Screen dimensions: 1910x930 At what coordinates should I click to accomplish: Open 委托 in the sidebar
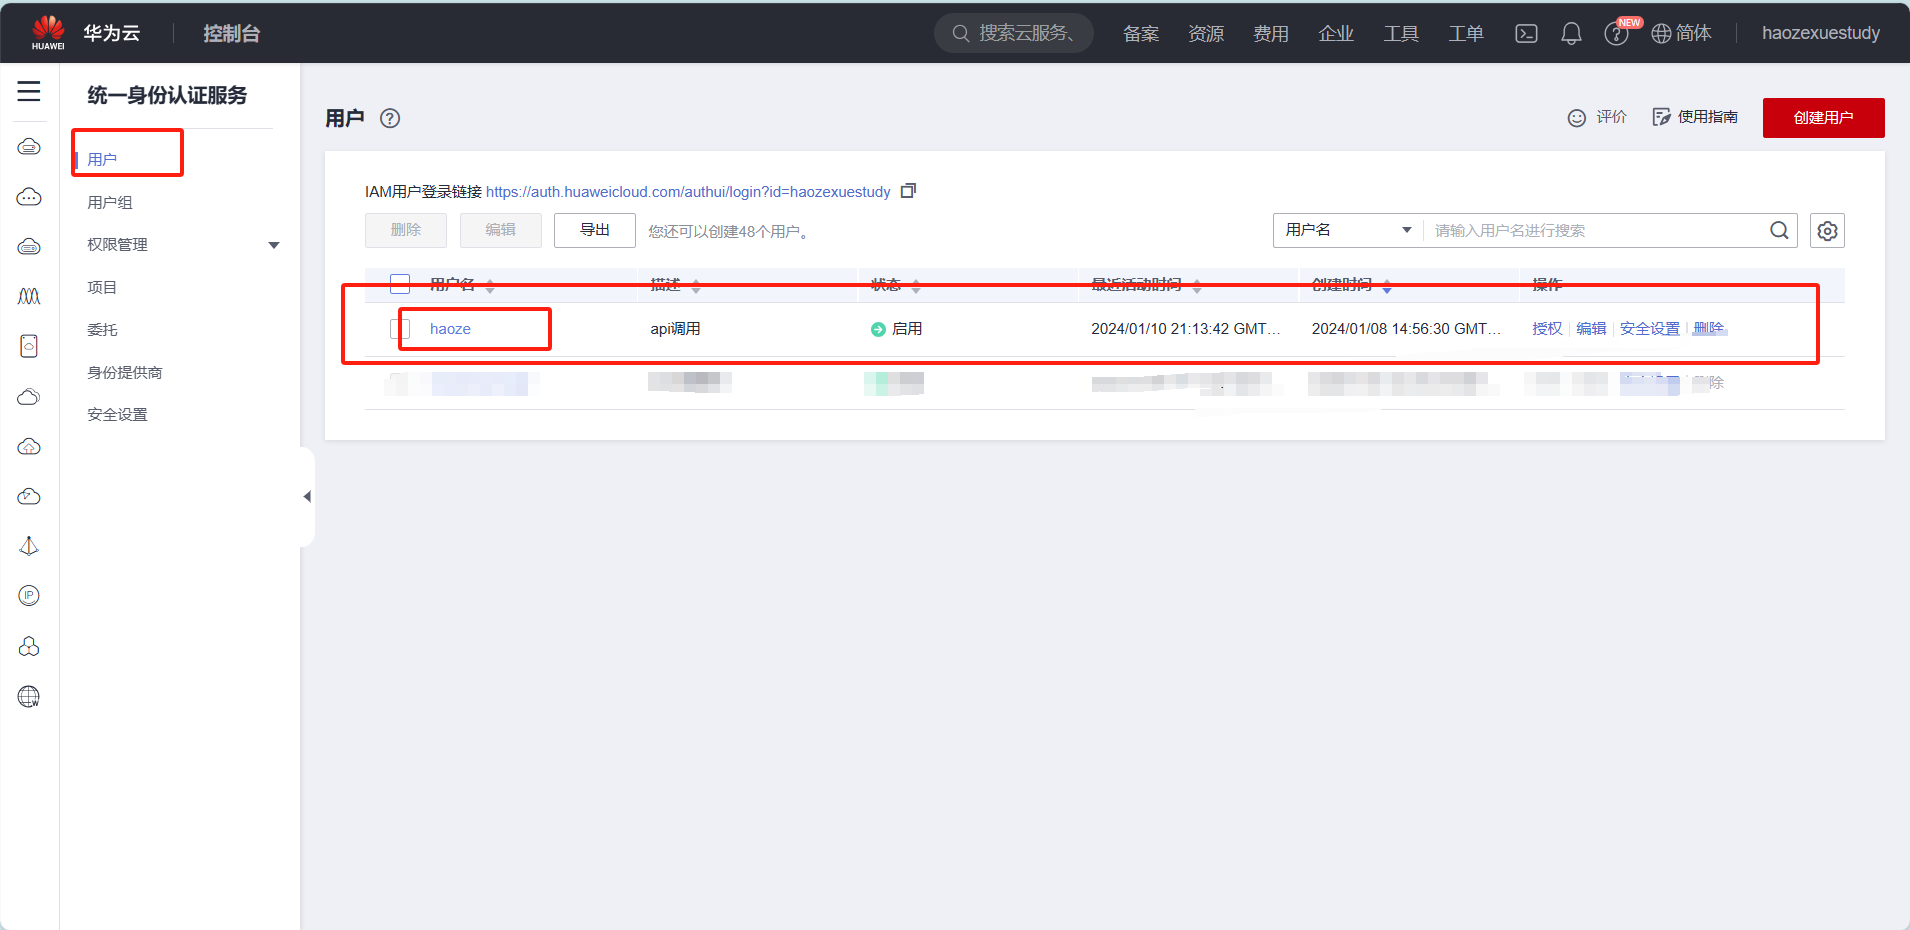click(102, 329)
